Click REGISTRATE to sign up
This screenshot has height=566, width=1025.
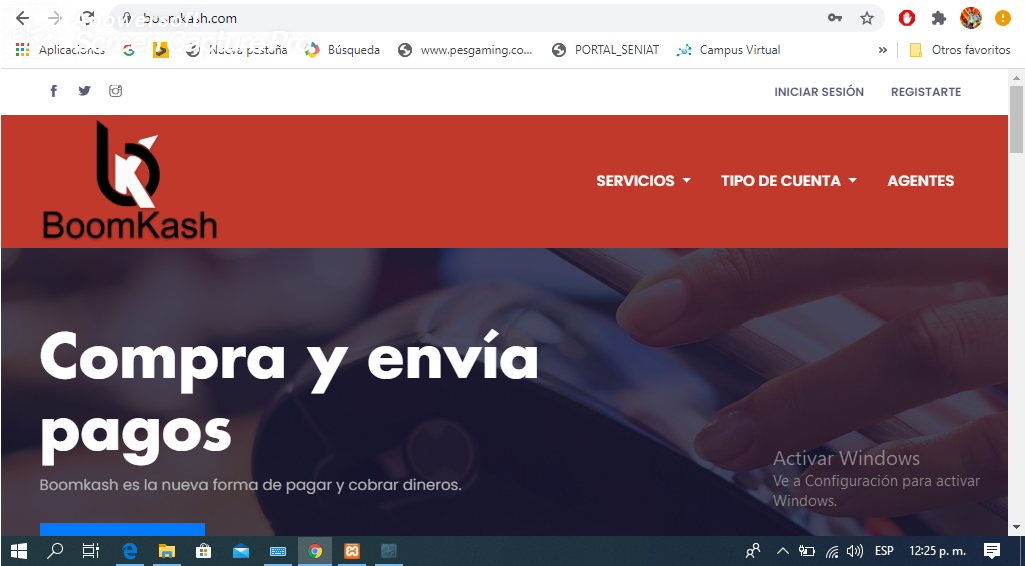click(x=926, y=92)
